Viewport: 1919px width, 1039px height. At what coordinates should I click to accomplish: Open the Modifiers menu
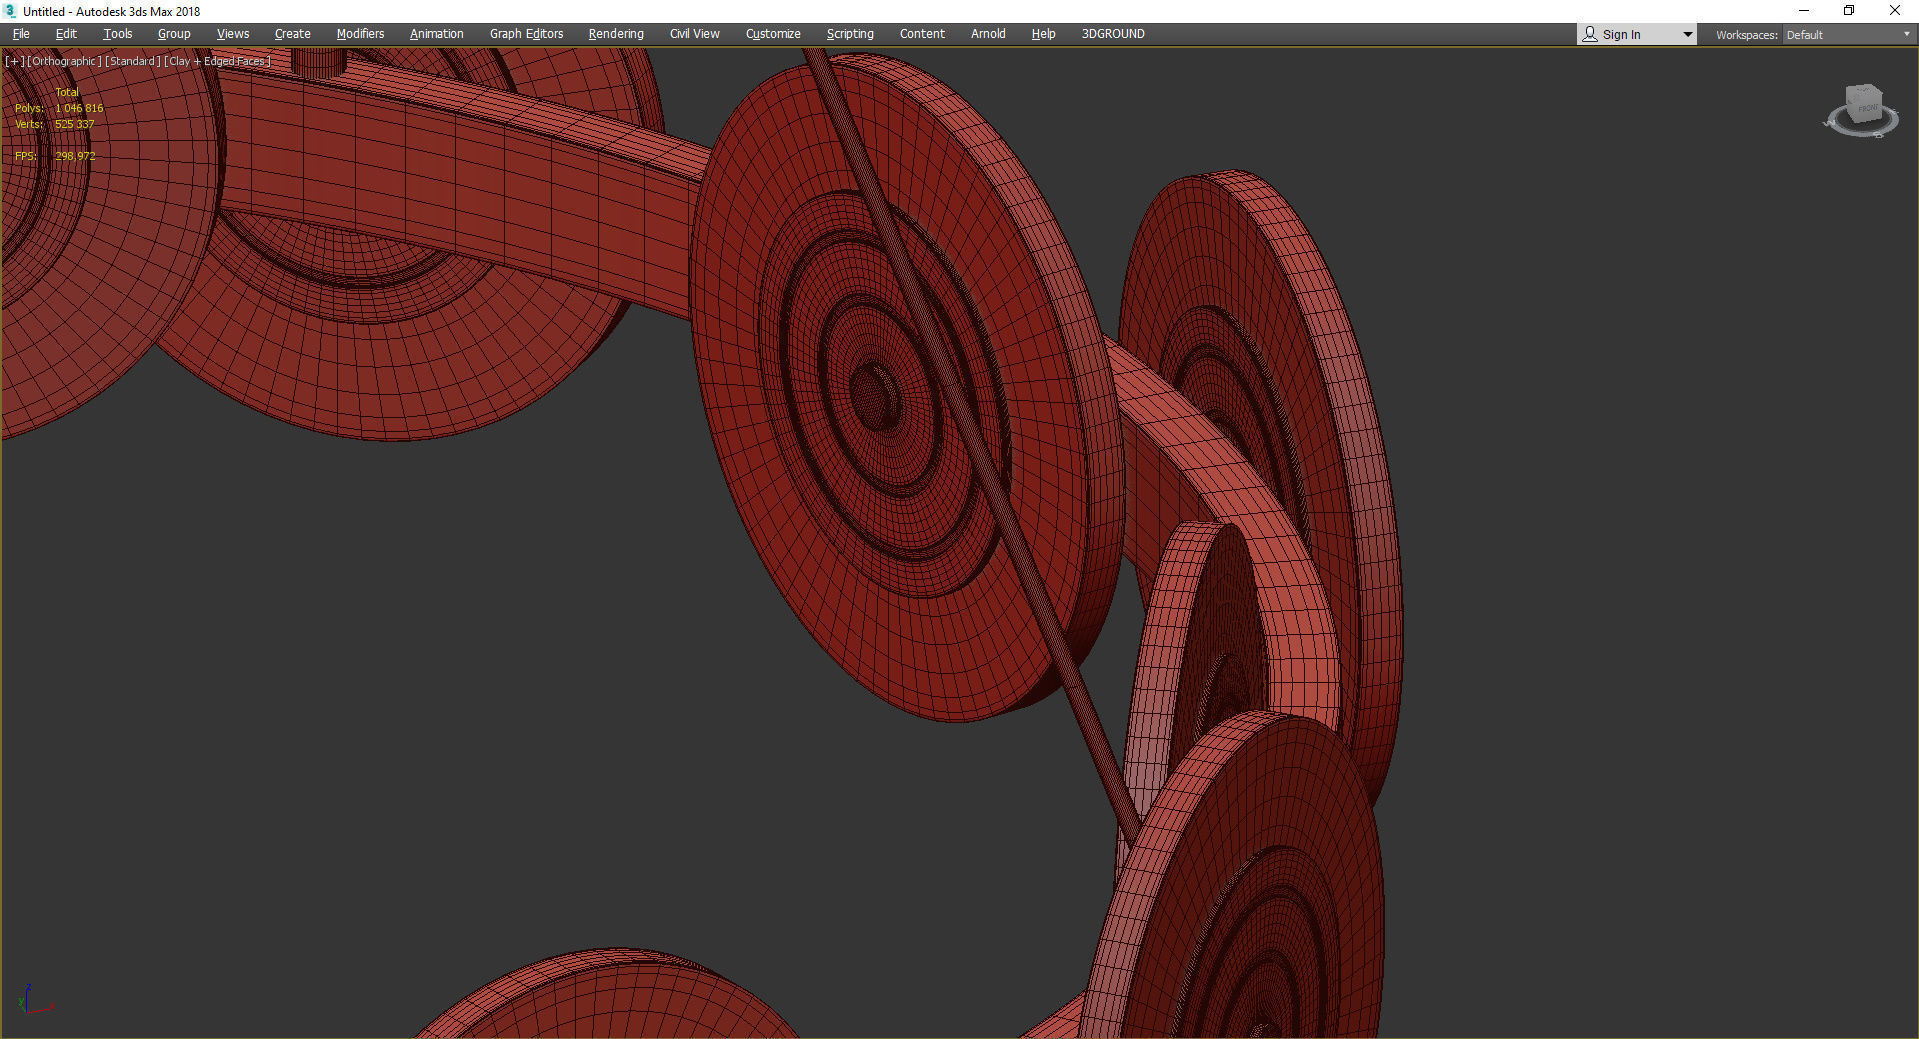click(360, 34)
